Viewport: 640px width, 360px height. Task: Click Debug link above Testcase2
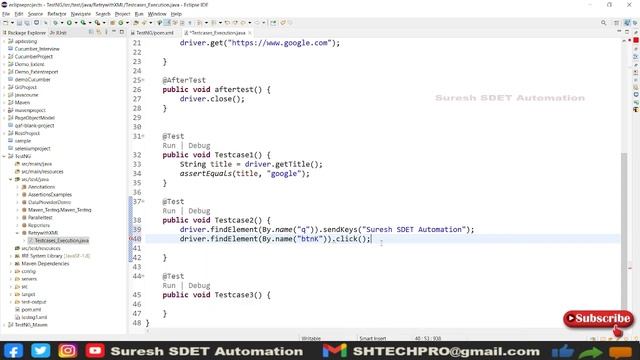tap(199, 211)
